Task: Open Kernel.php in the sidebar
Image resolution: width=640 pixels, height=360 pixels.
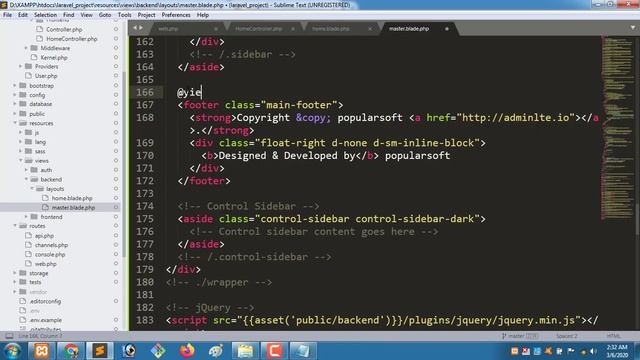Action: pos(54,58)
